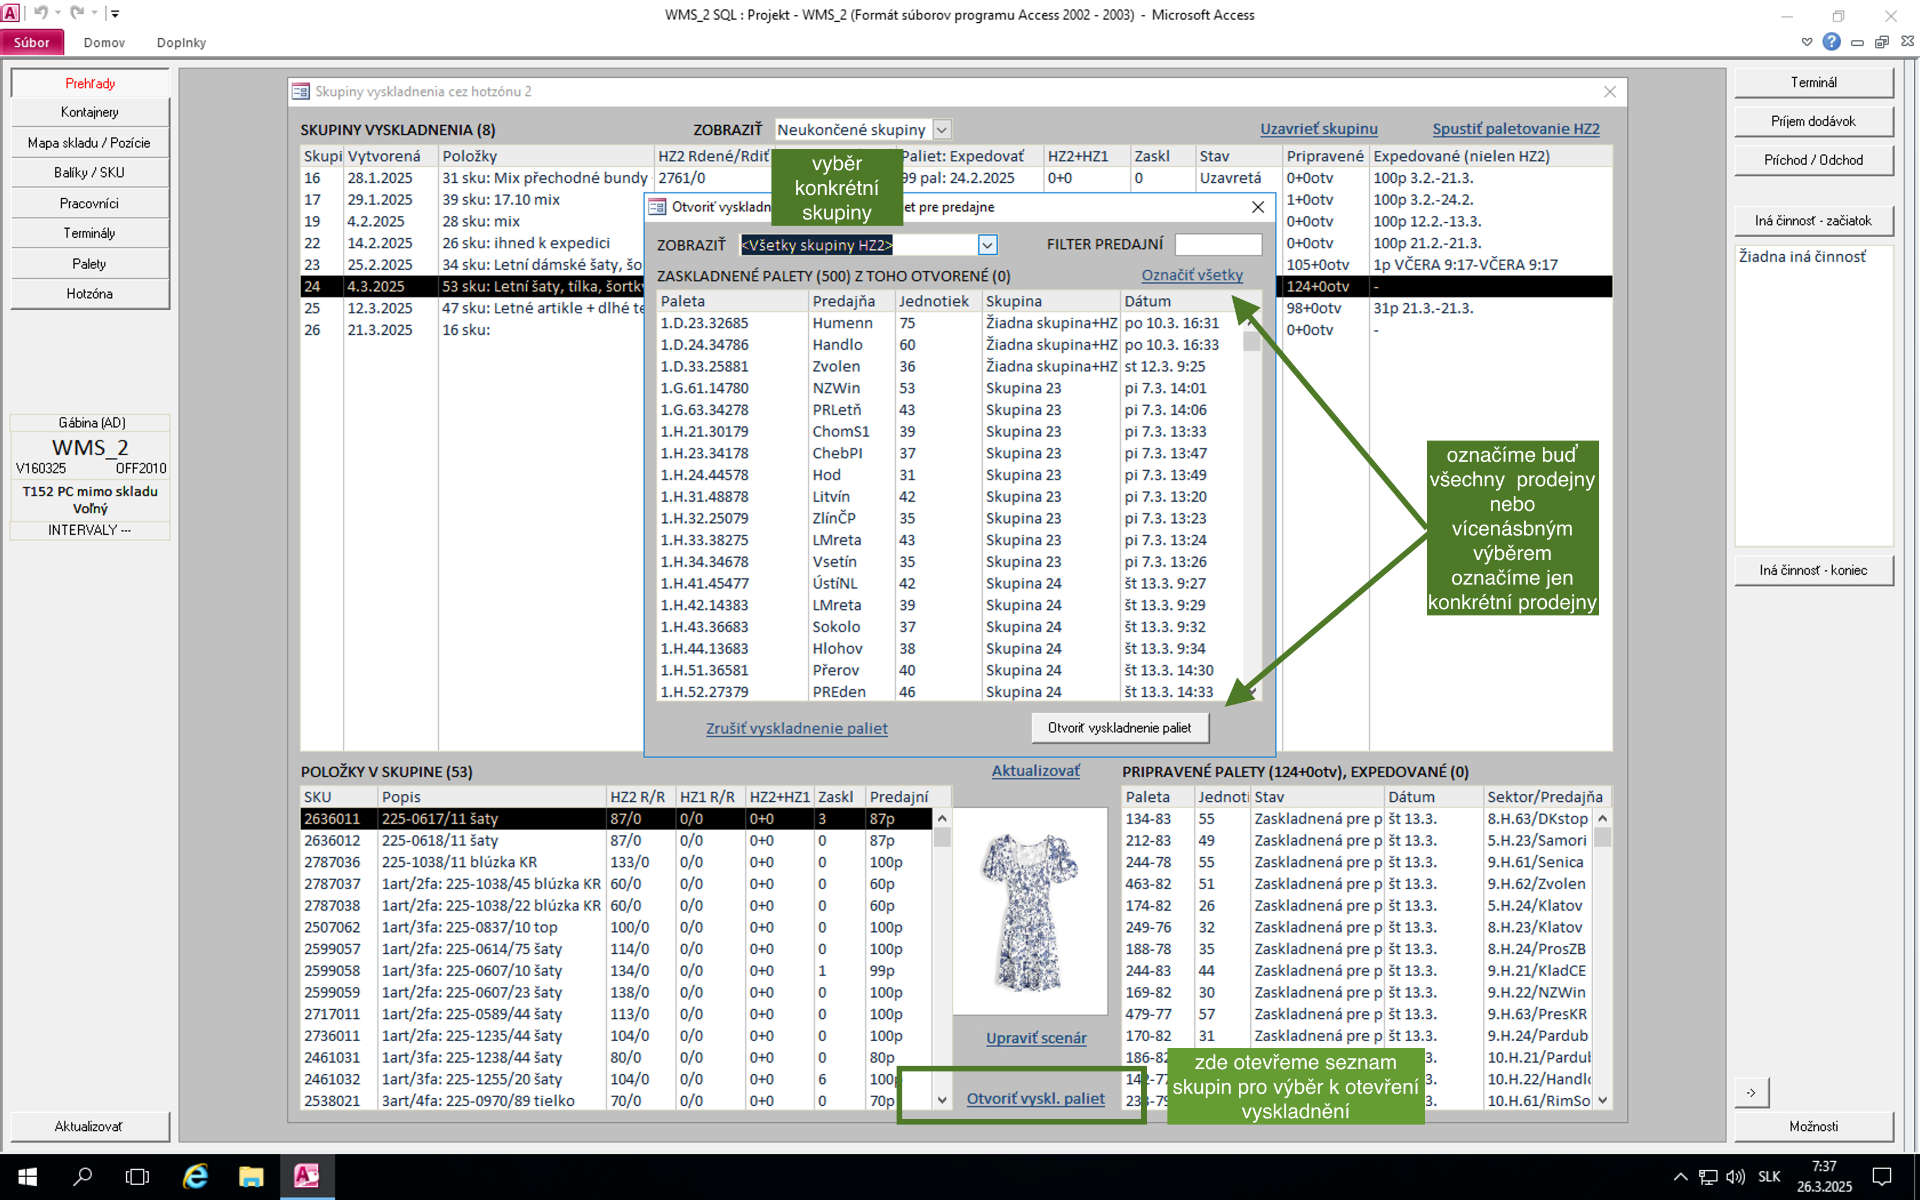Open File Explorer folder icon in taskbar
1920x1200 pixels.
coord(251,1176)
